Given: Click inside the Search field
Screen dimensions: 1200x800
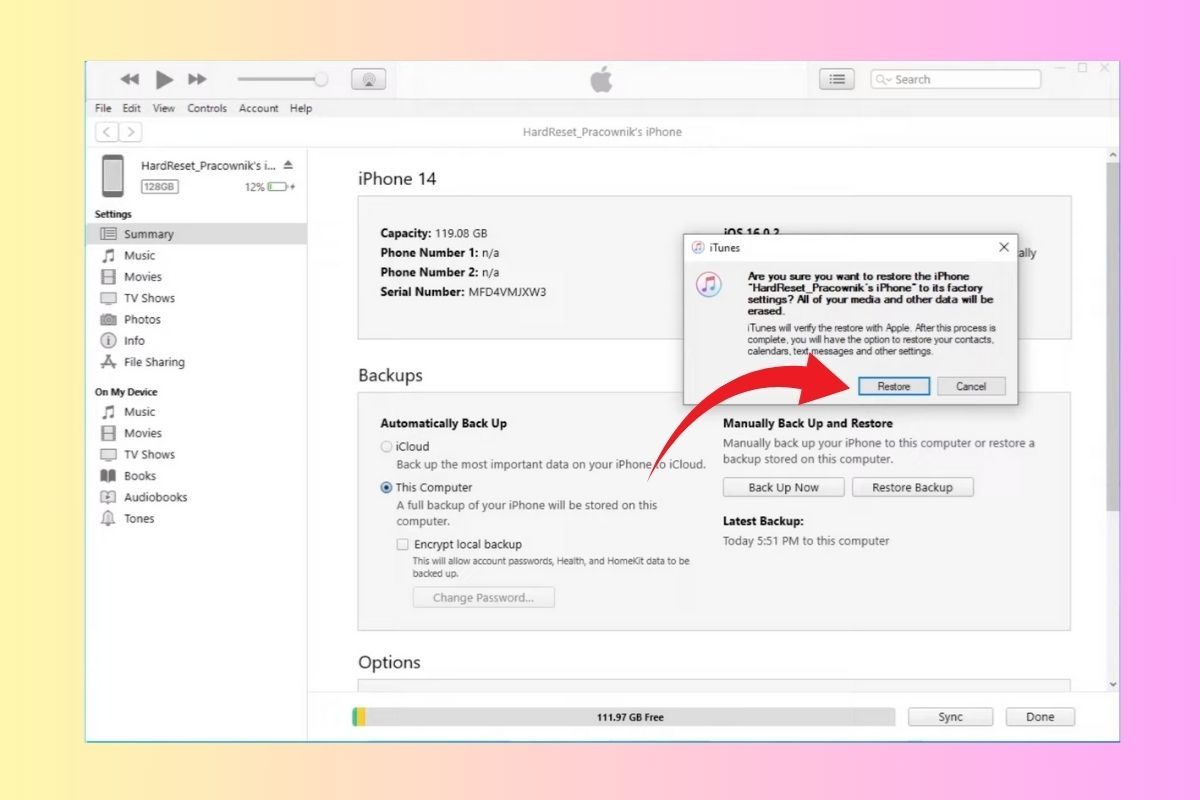Looking at the screenshot, I should tap(955, 79).
